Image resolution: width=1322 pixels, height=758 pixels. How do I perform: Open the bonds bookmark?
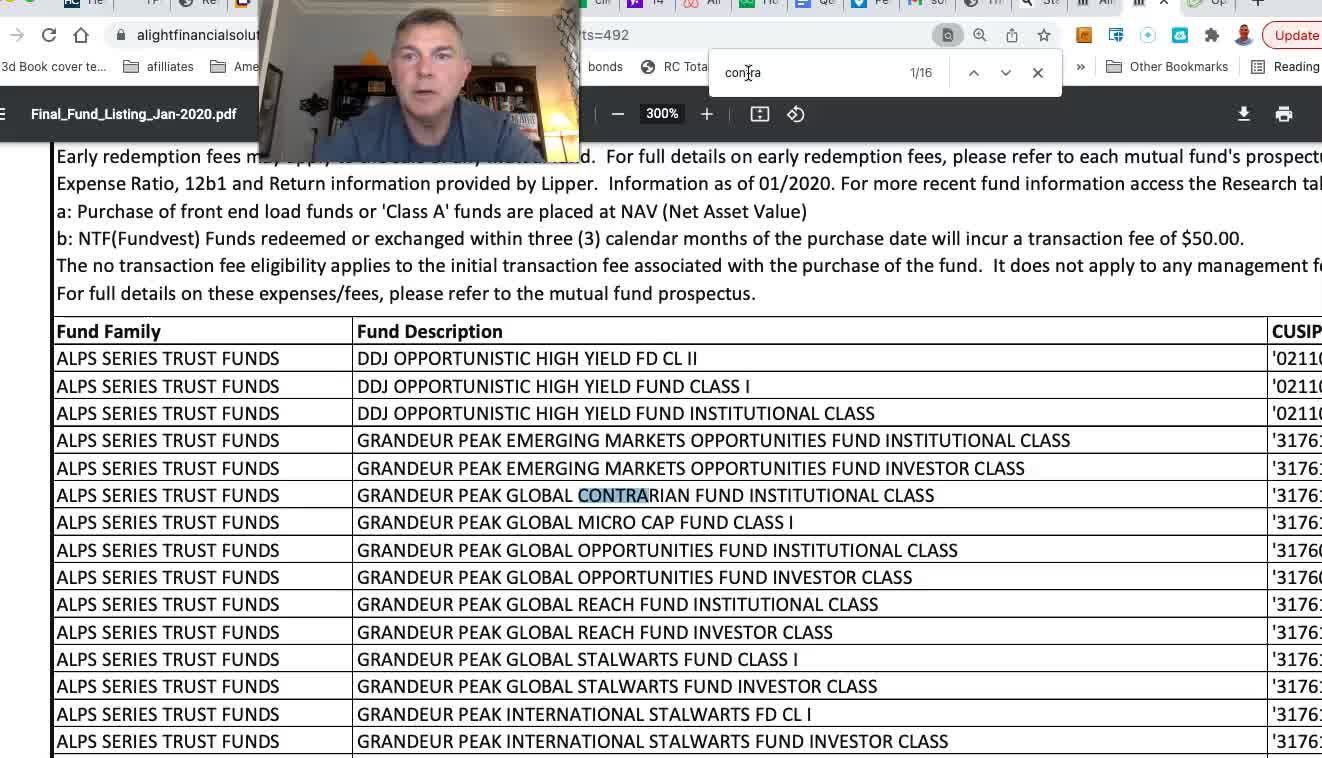pyautogui.click(x=605, y=67)
